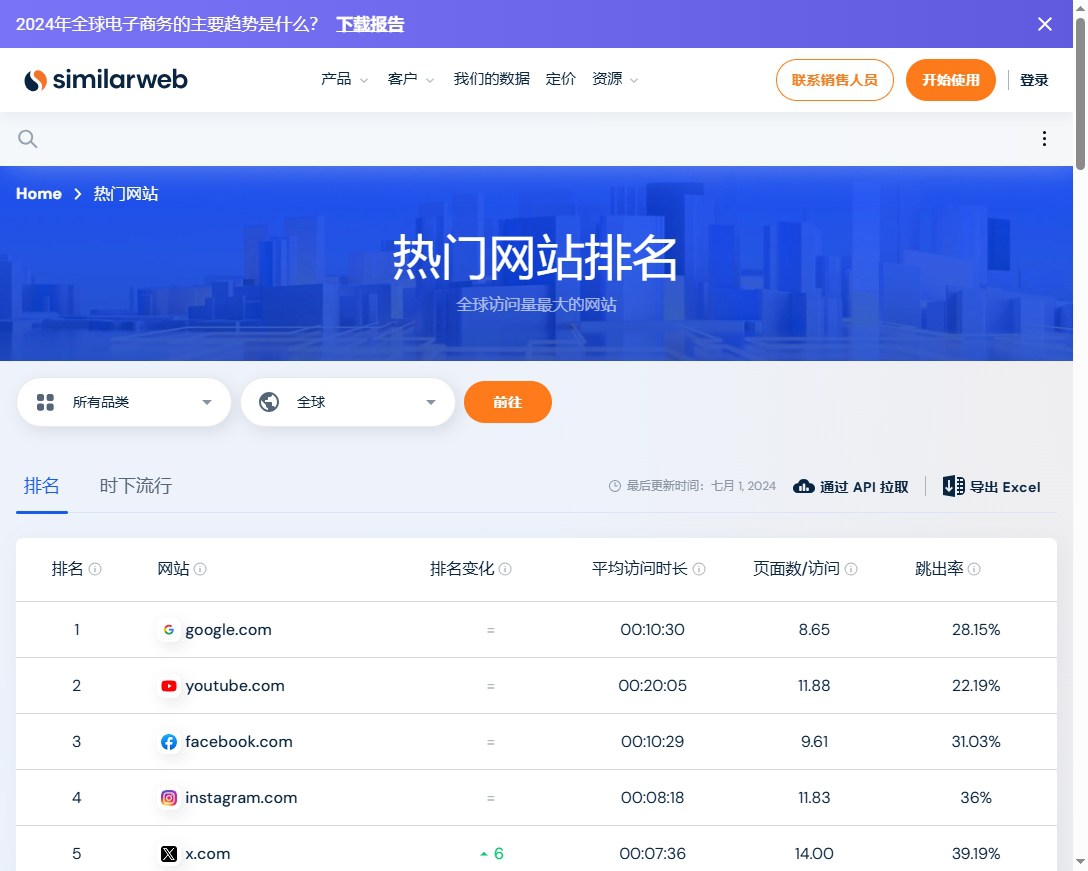Open the facebook.com site link
This screenshot has width=1088, height=871.
click(239, 742)
